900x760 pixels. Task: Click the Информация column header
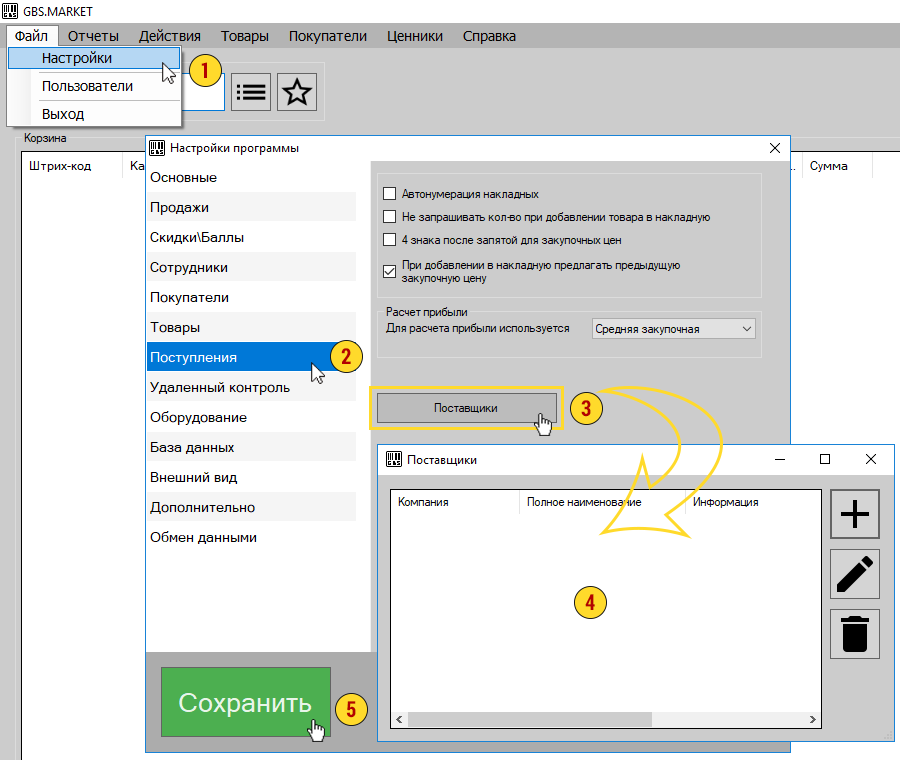click(753, 502)
